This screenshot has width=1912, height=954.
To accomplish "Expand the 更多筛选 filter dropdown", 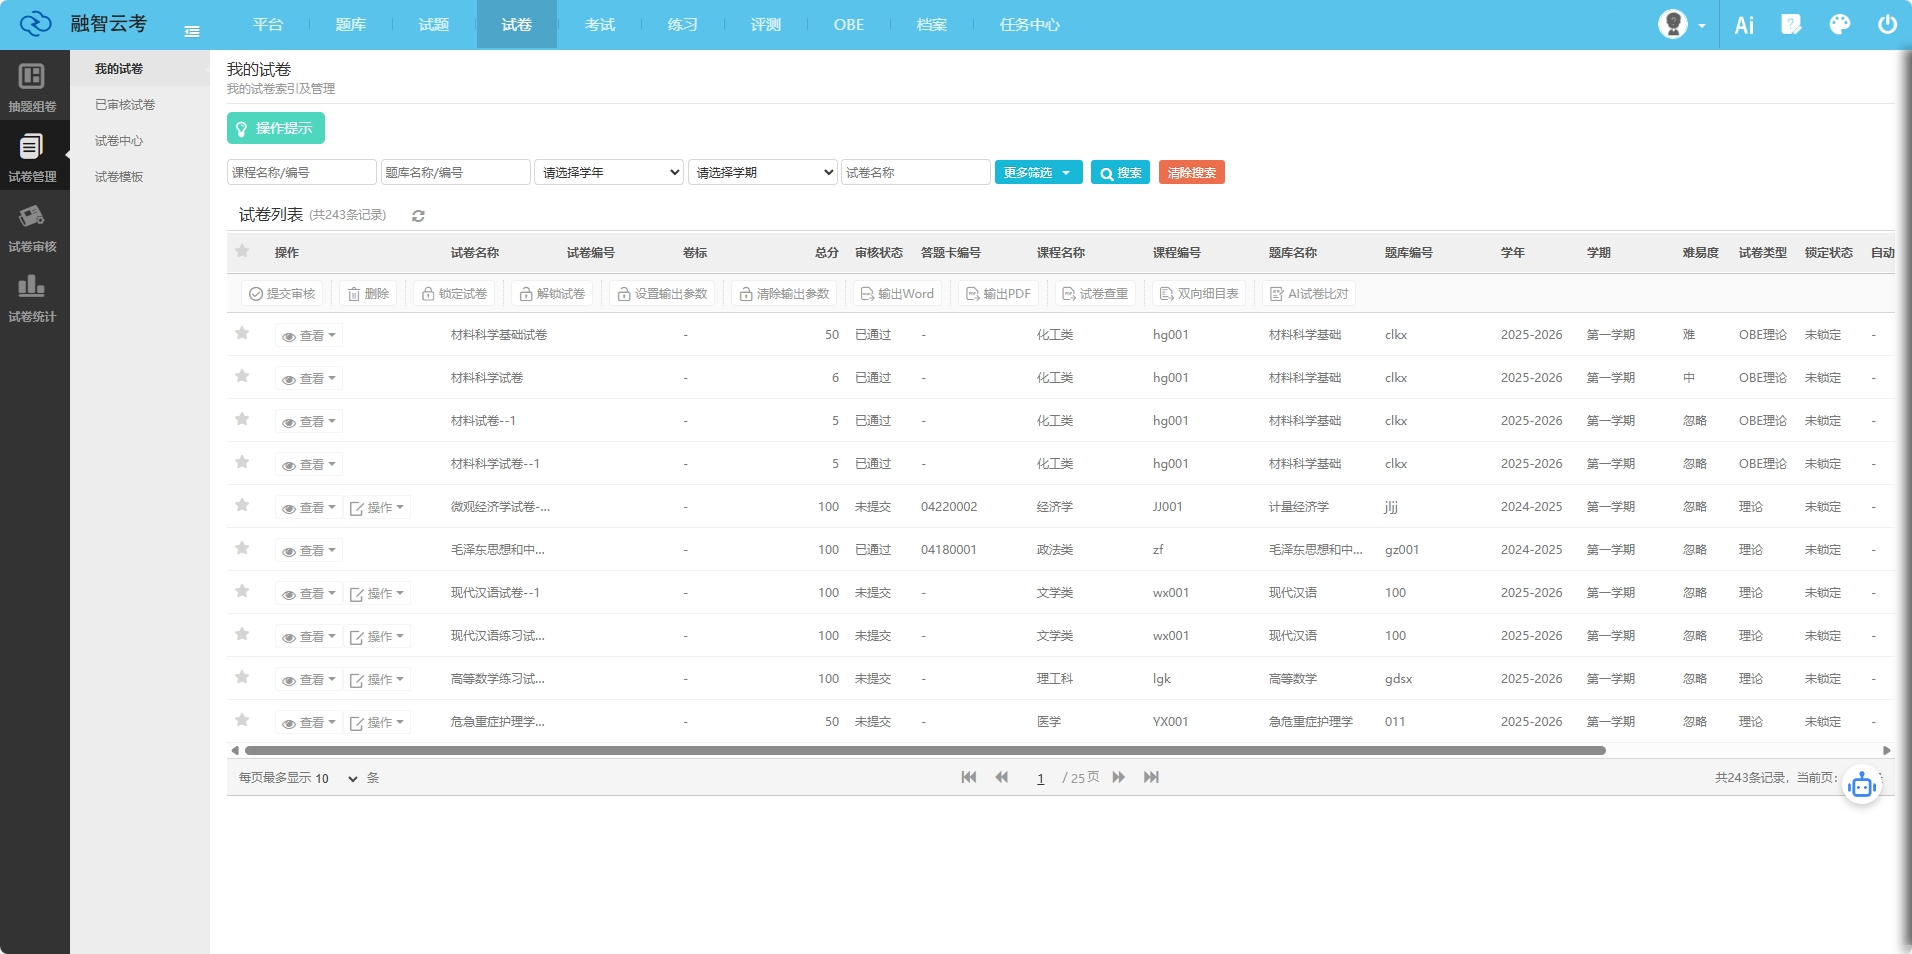I will point(1038,173).
